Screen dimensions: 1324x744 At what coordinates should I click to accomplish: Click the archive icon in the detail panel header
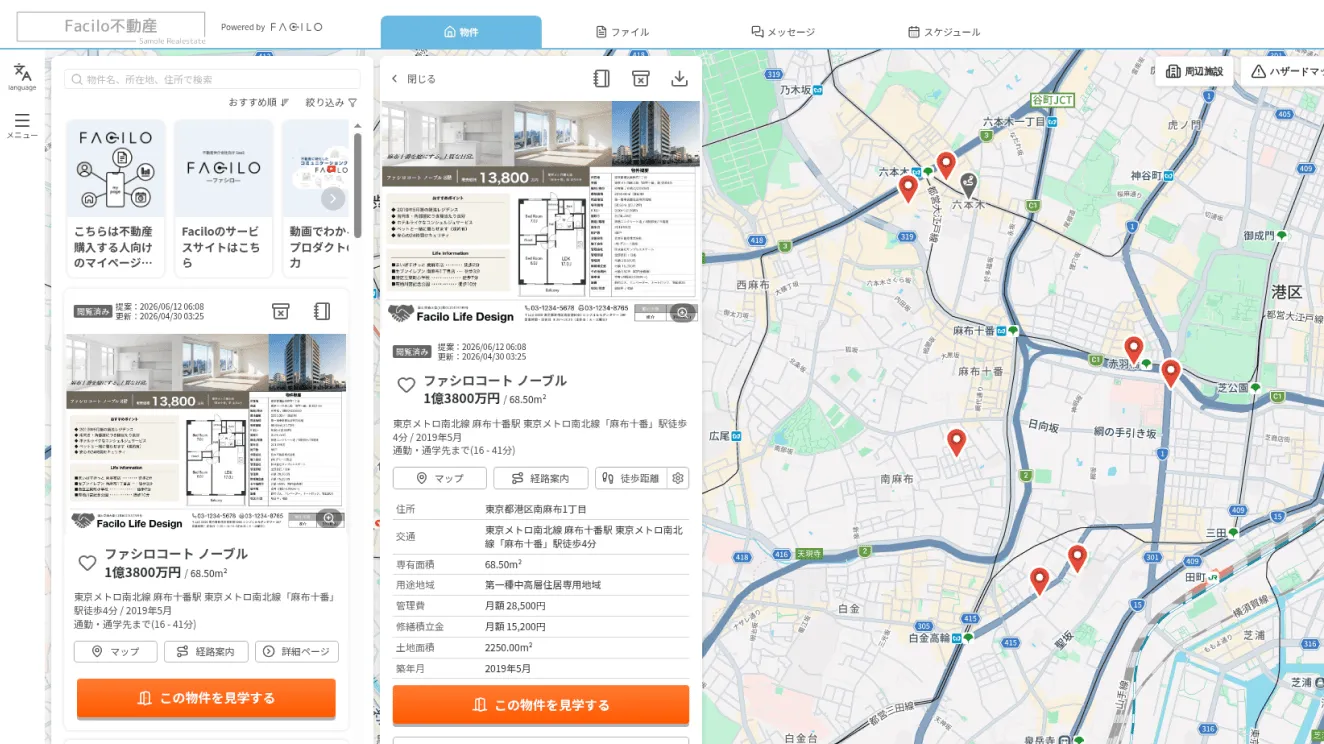pos(640,78)
